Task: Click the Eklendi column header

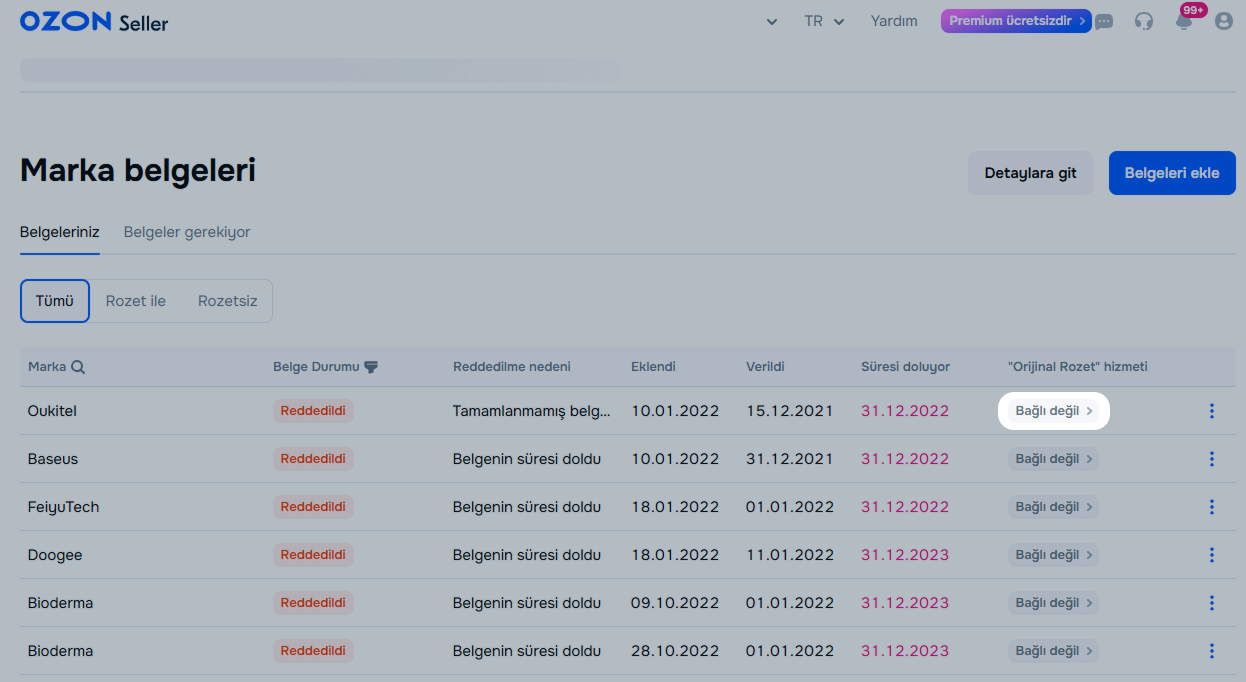Action: point(653,367)
